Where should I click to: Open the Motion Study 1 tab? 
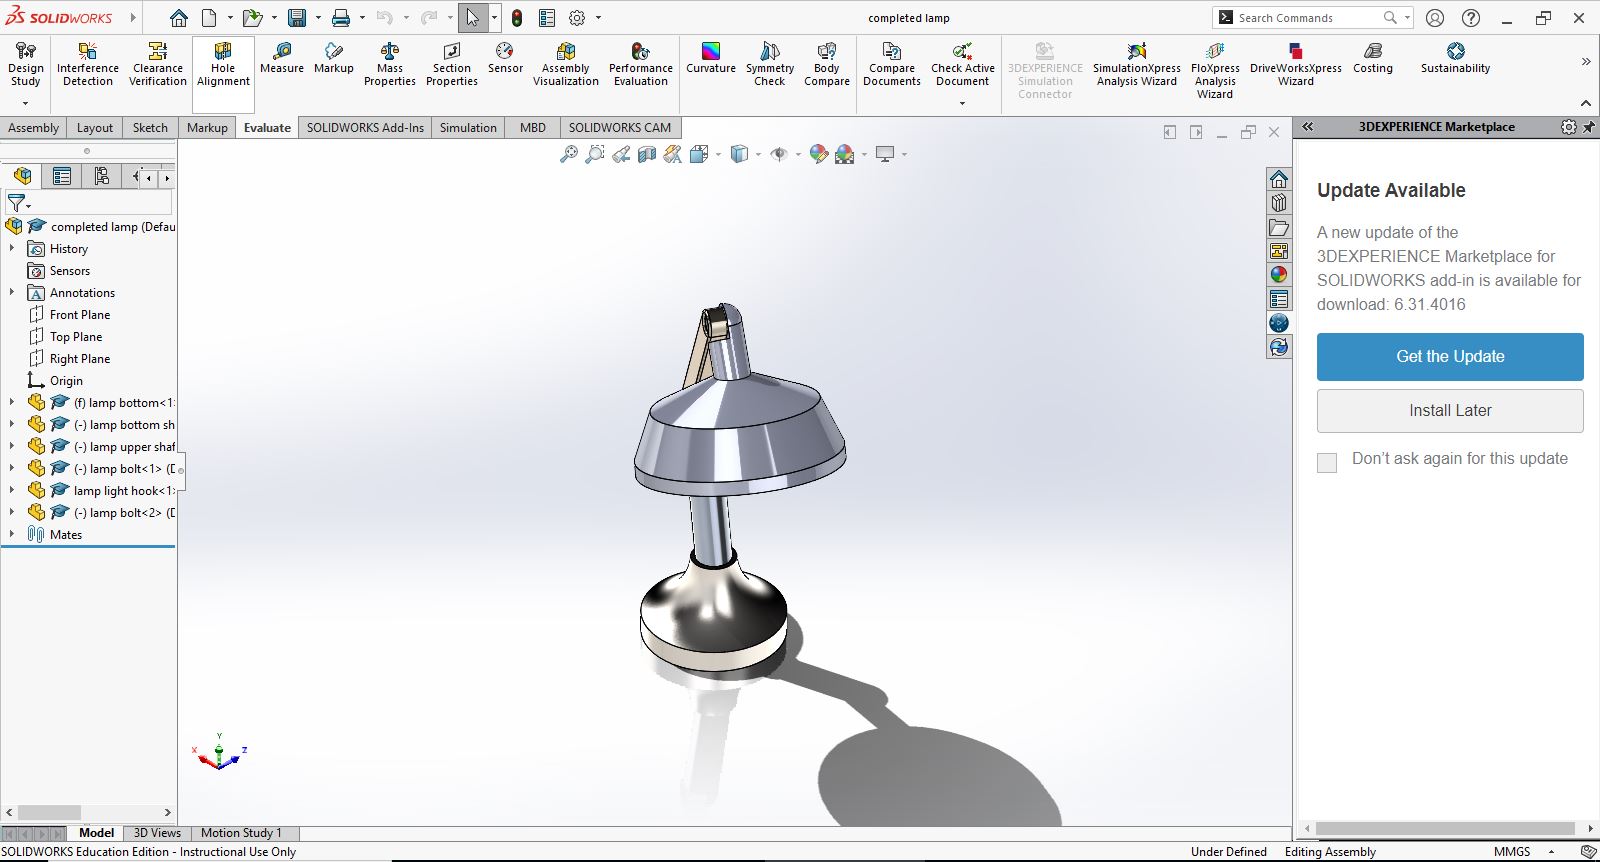pos(241,833)
